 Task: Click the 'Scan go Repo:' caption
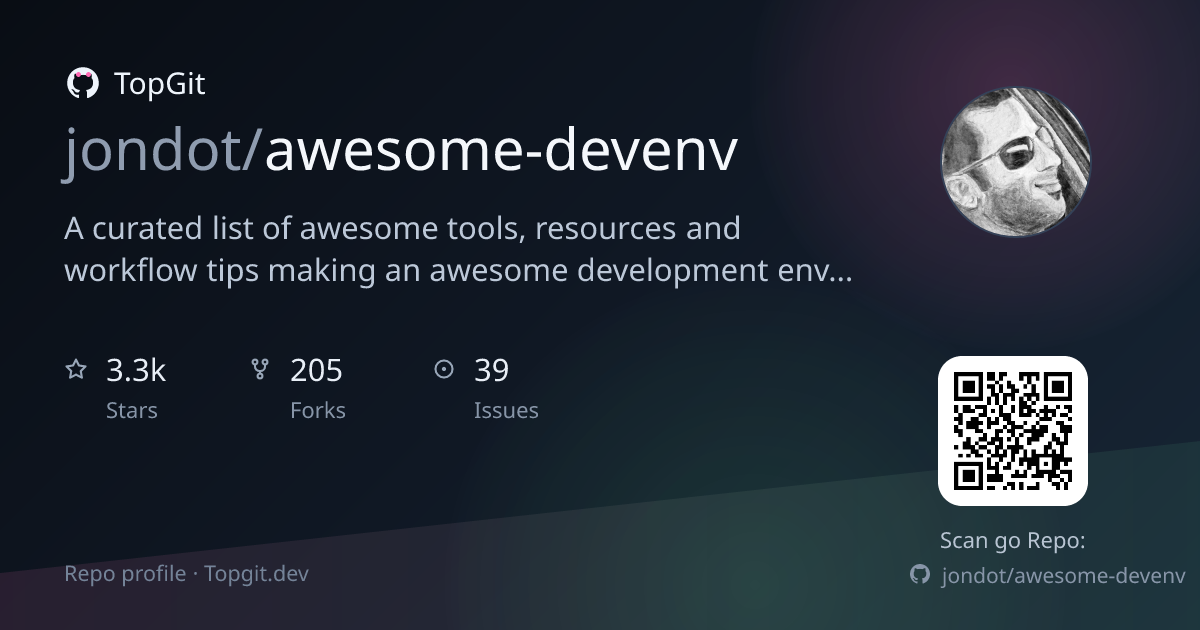point(1013,541)
